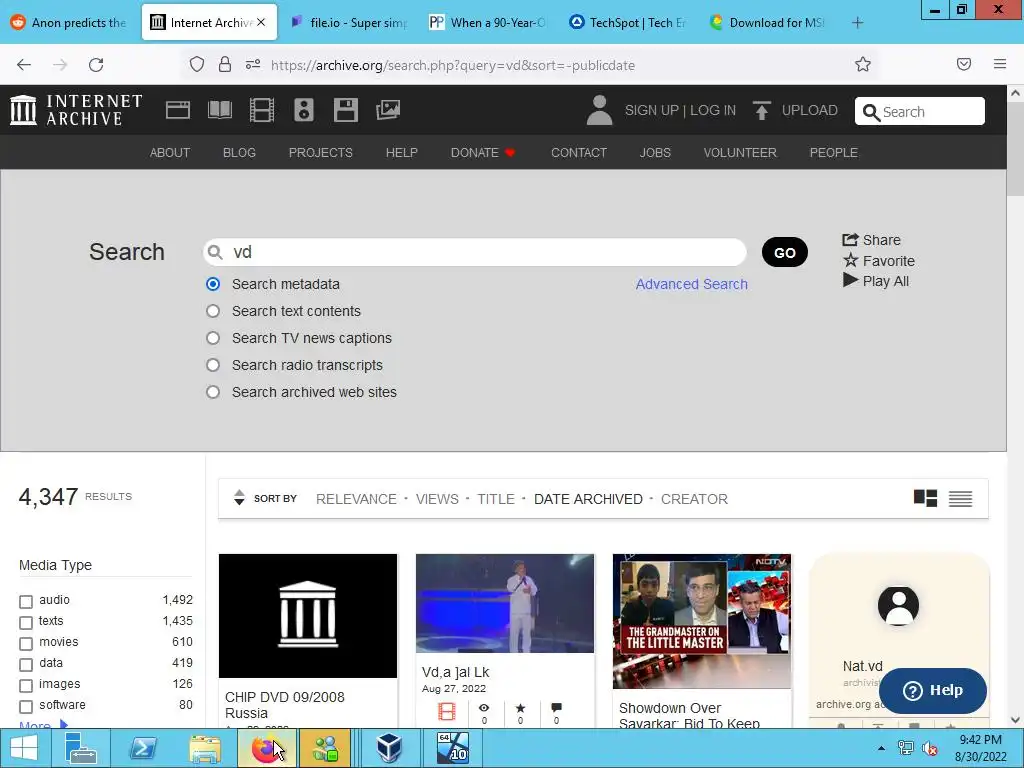The height and width of the screenshot is (768, 1024).
Task: Click the tracking protection shield icon
Action: click(x=197, y=64)
